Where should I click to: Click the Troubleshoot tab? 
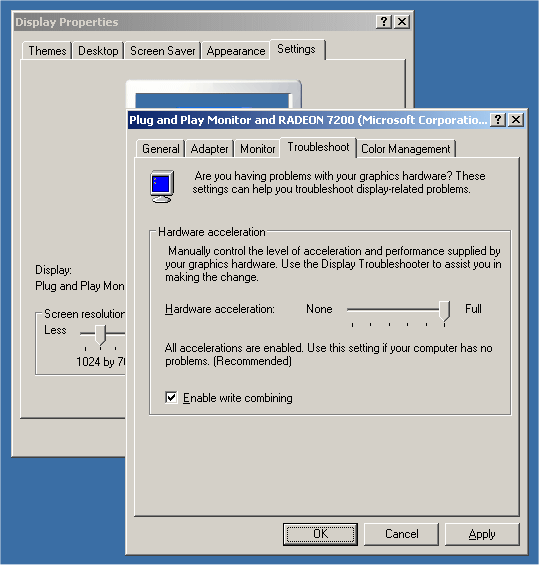tap(318, 147)
